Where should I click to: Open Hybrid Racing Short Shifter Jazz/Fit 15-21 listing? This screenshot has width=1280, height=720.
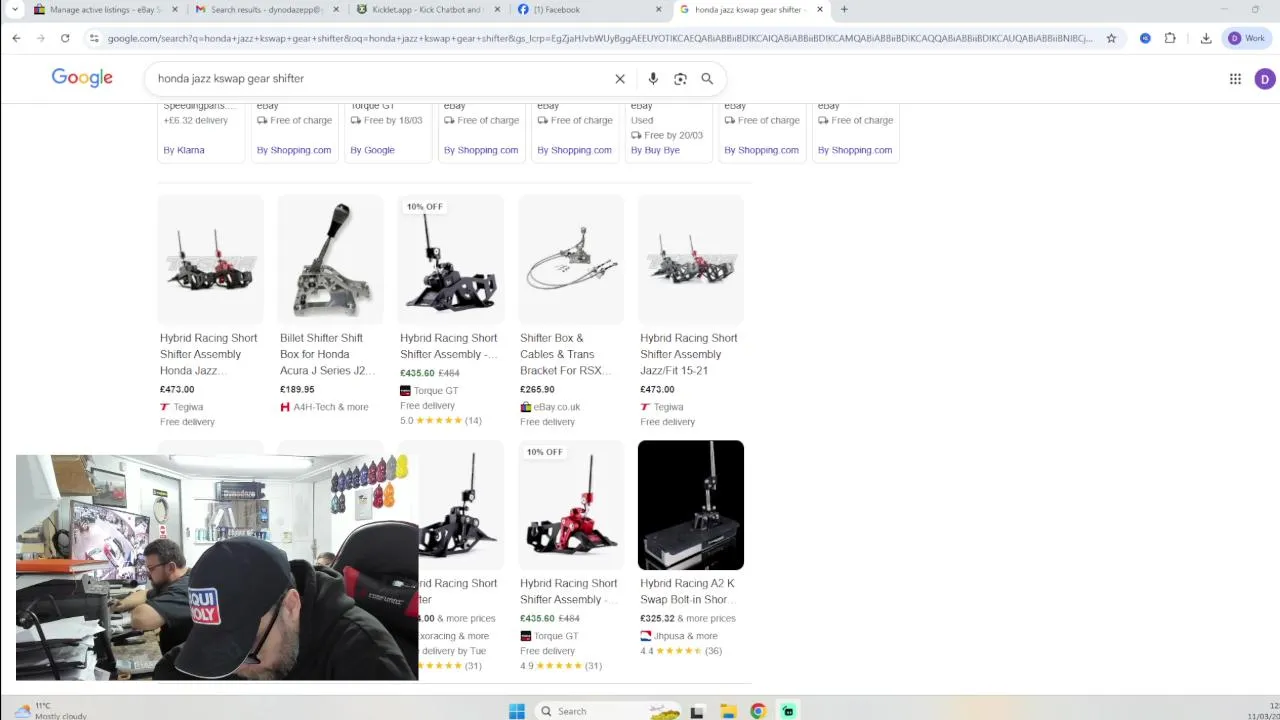pos(688,354)
